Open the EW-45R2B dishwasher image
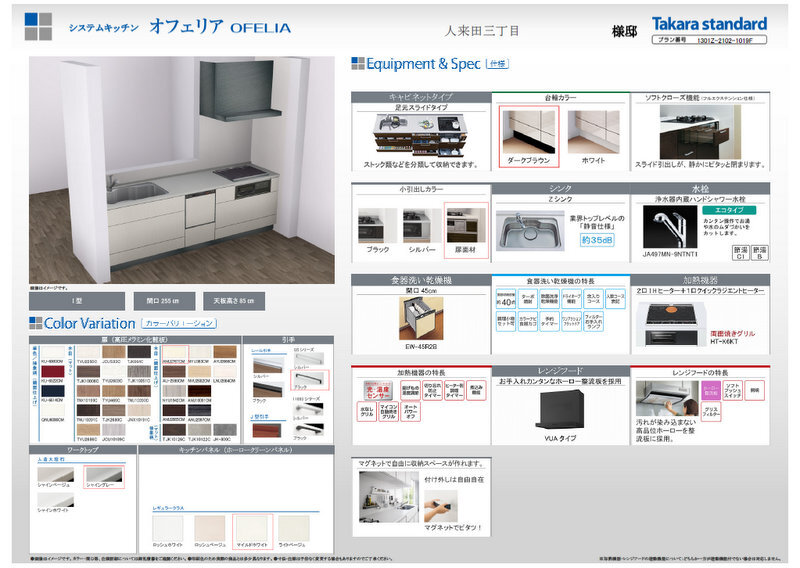Screen dimensions: 800x568 pos(421,319)
